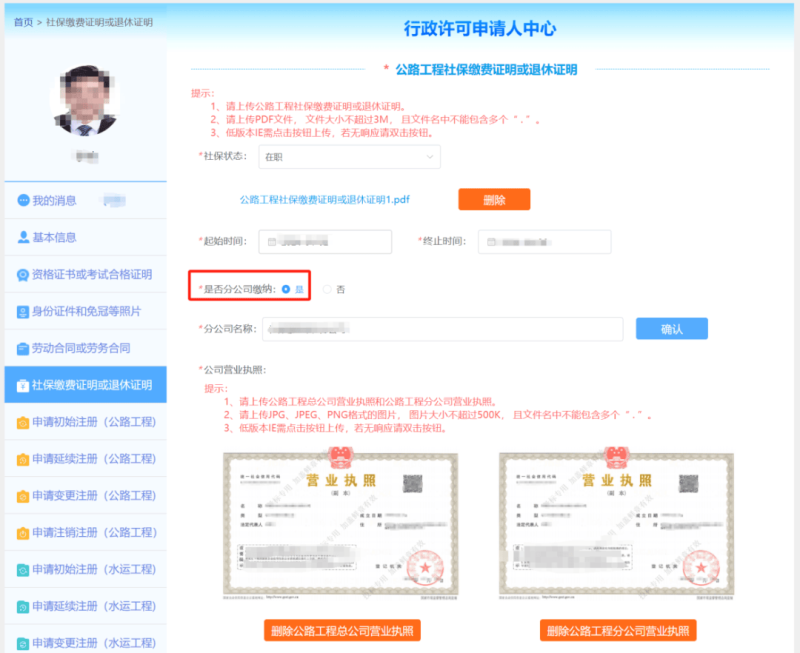Image resolution: width=800 pixels, height=653 pixels.
Task: Click the 申请延续注册（水运工程）folder icon
Action: pyautogui.click(x=22, y=607)
